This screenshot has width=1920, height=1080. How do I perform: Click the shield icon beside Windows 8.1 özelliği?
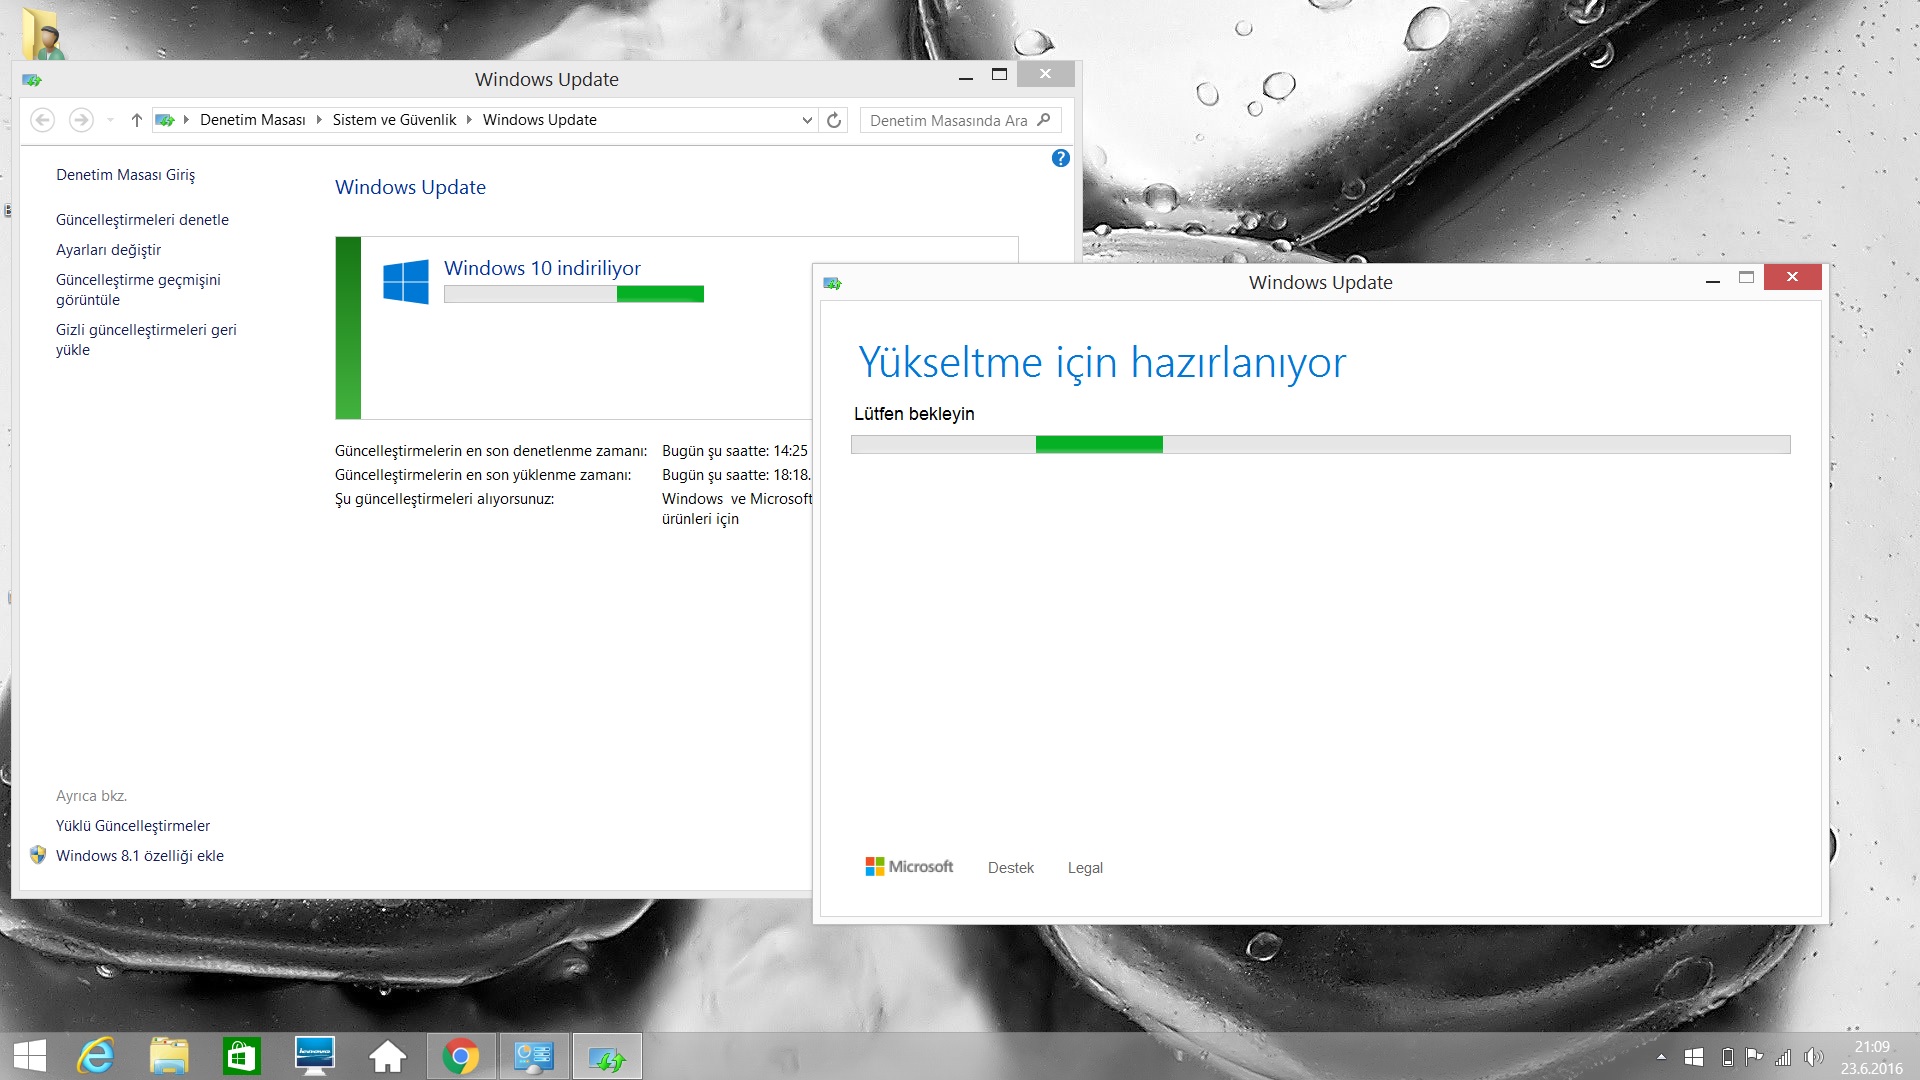[x=38, y=855]
